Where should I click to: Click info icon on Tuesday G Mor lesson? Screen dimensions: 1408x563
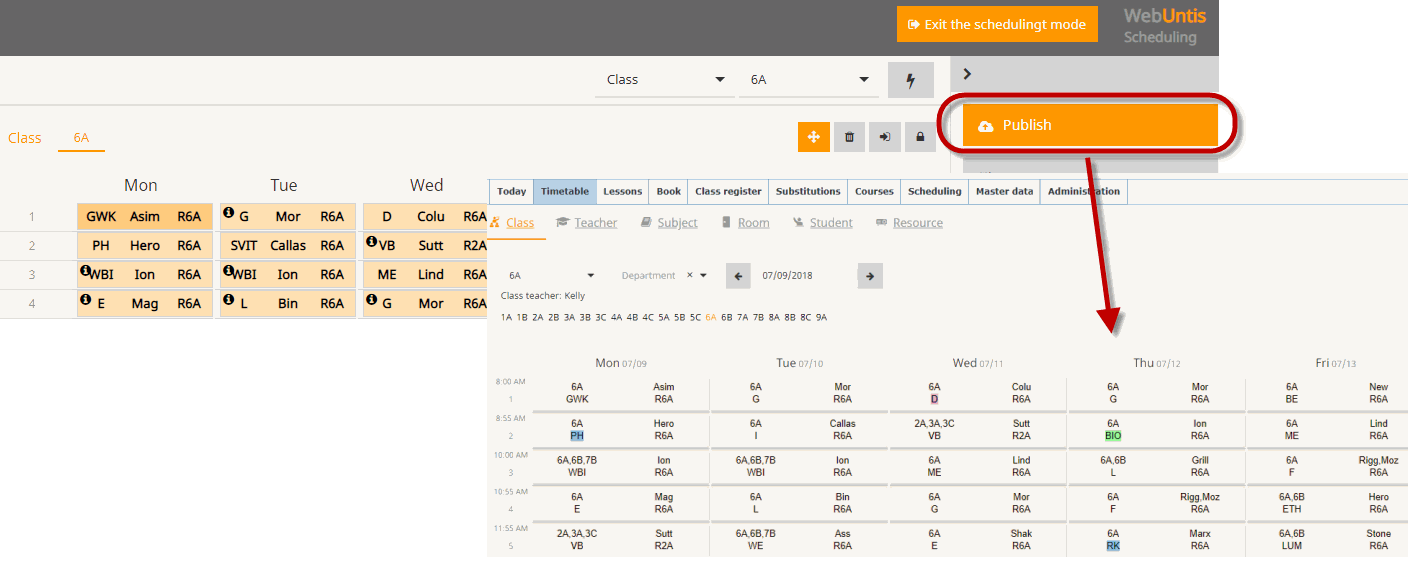pyautogui.click(x=228, y=213)
